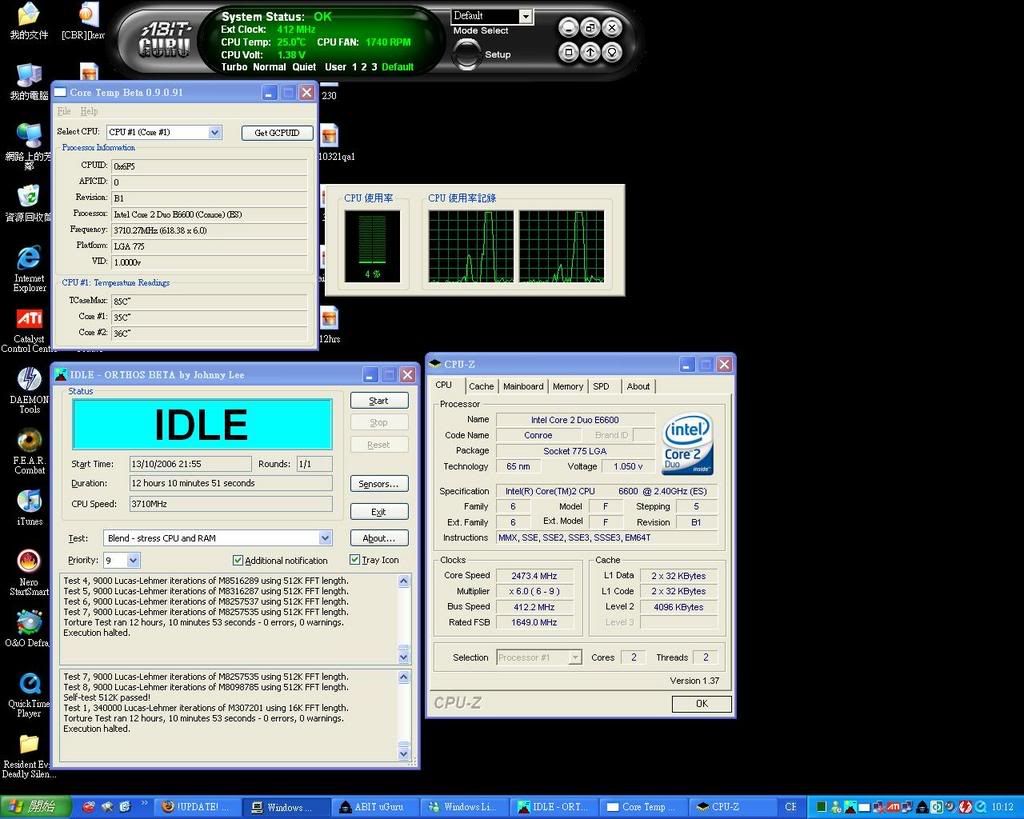Open the Priority dropdown in ORTHOS
The image size is (1024, 819).
(133, 560)
